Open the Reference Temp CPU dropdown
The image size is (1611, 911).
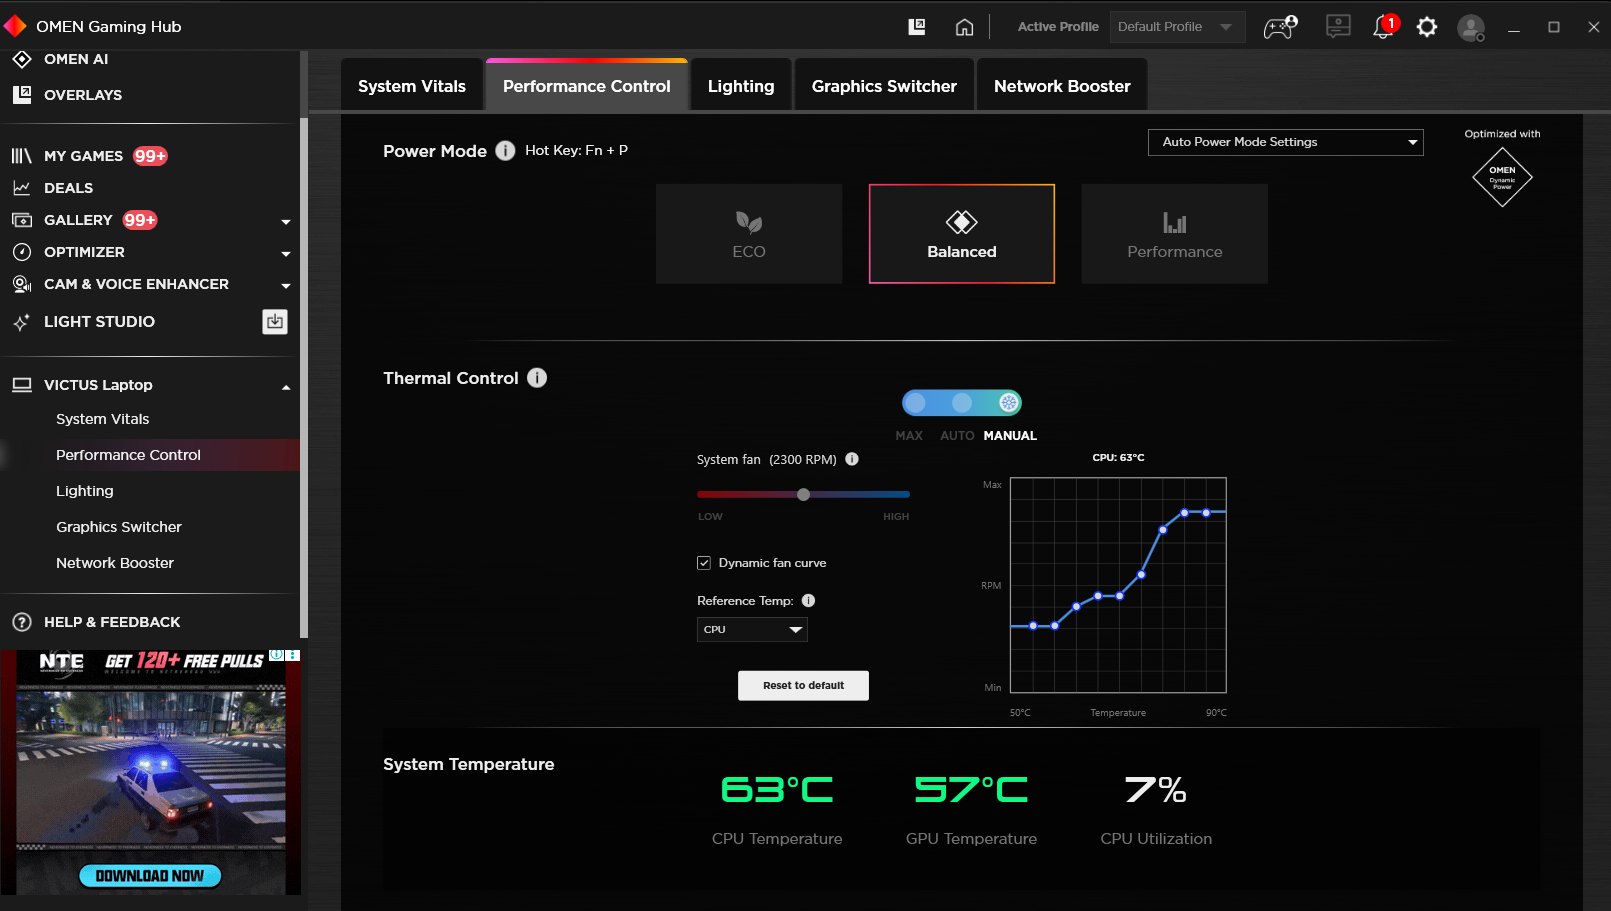pyautogui.click(x=752, y=629)
